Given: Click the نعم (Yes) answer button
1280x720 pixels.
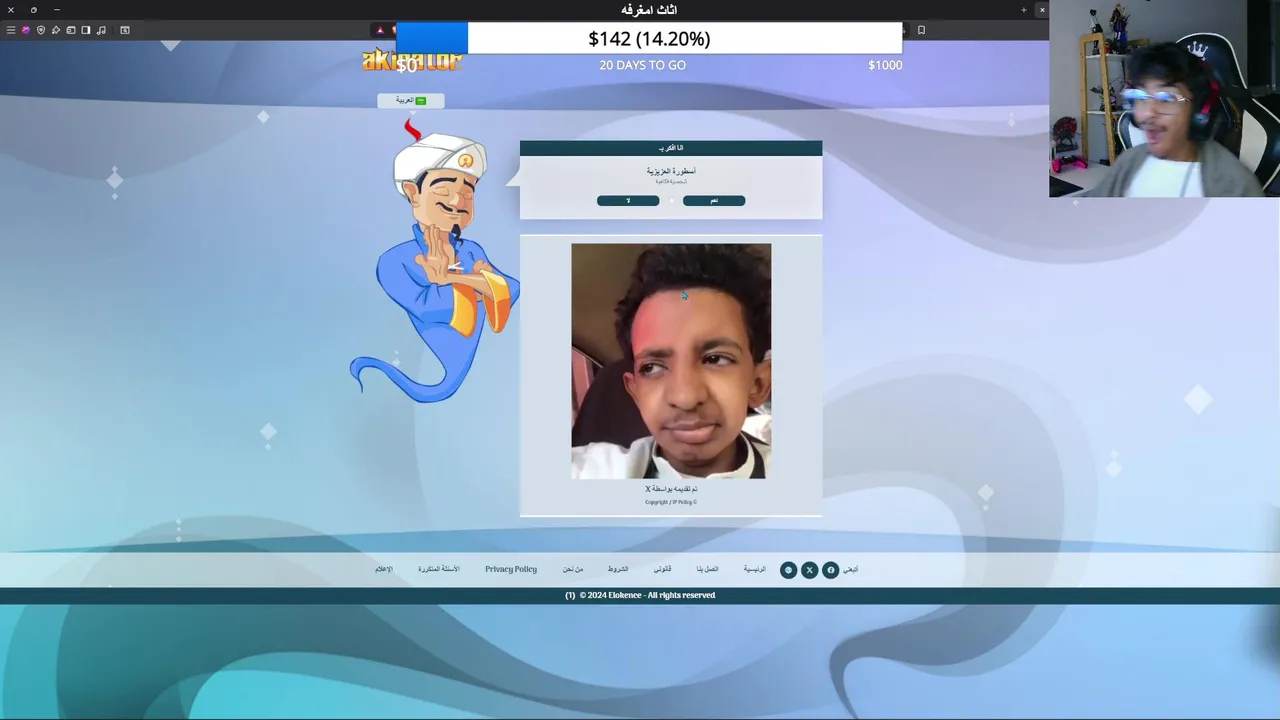Looking at the screenshot, I should 714,201.
